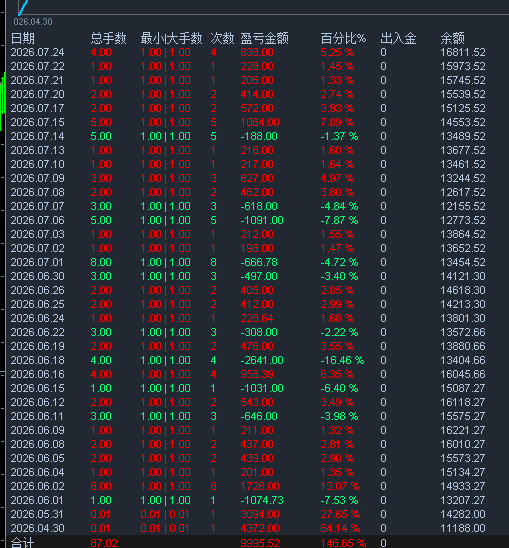This screenshot has width=509, height=548.
Task: Click balance 16811.52 cell
Action: click(x=463, y=52)
